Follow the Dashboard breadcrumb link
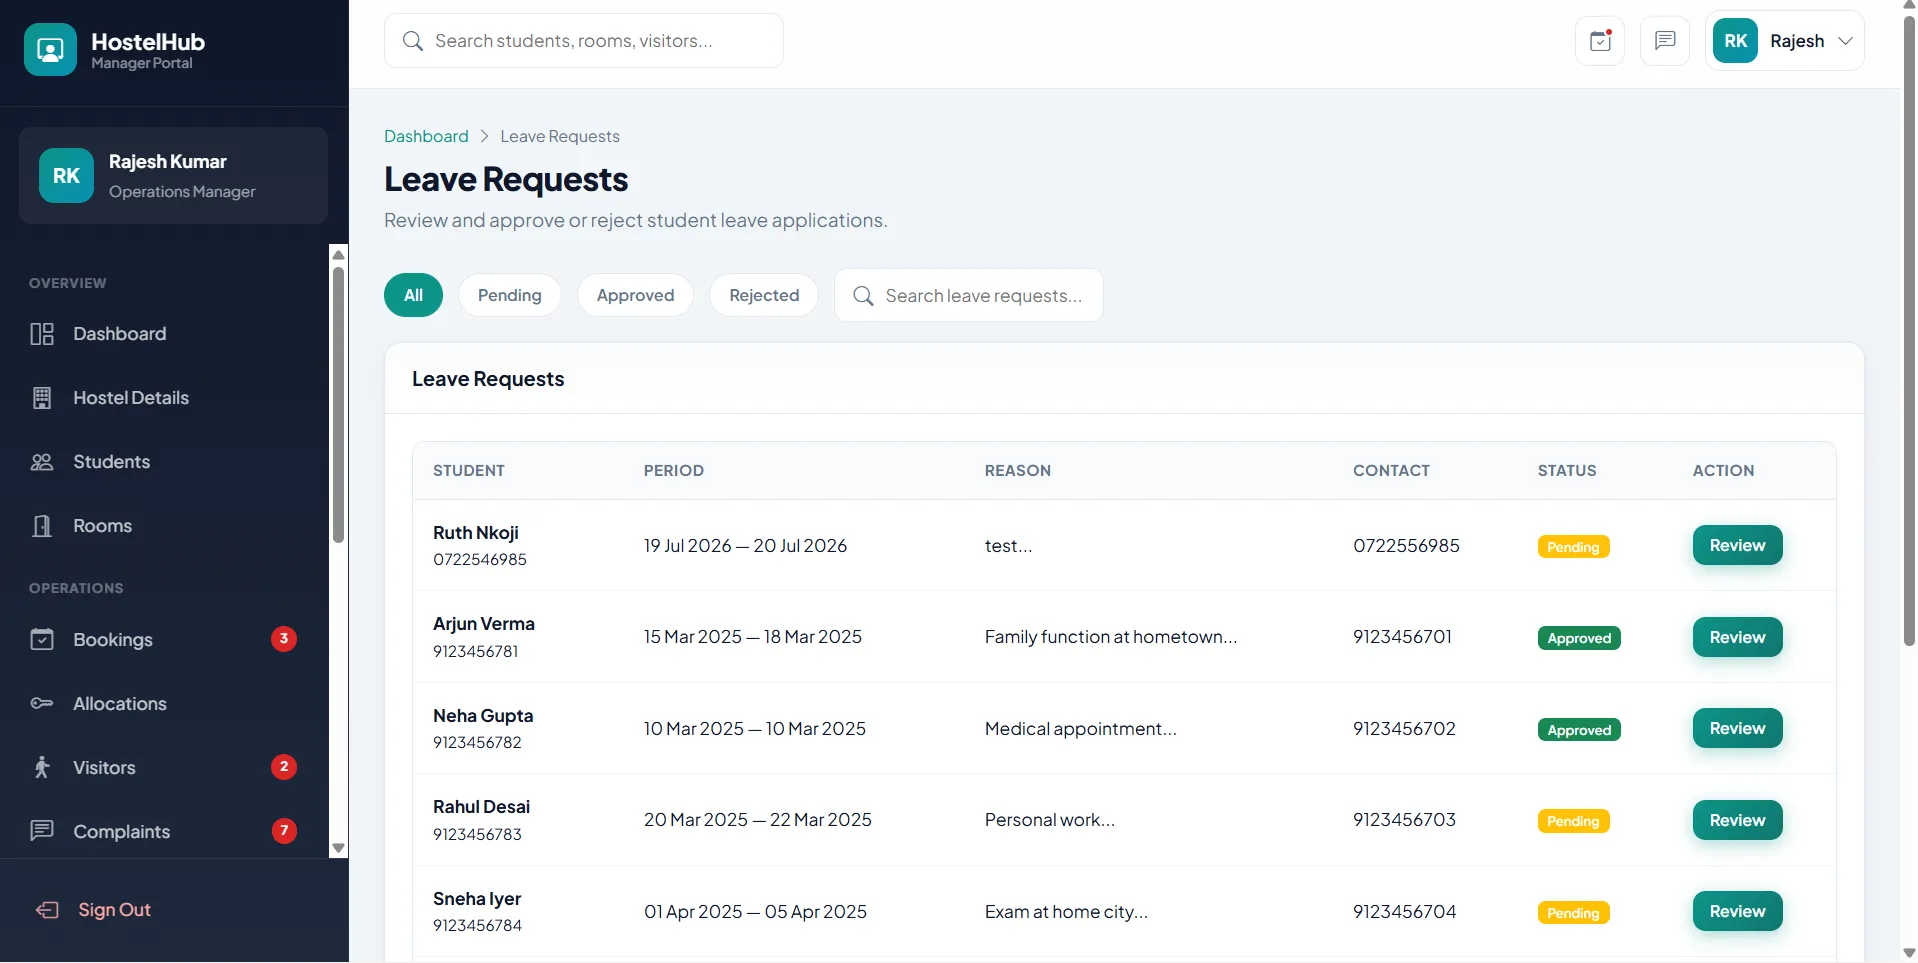 426,136
